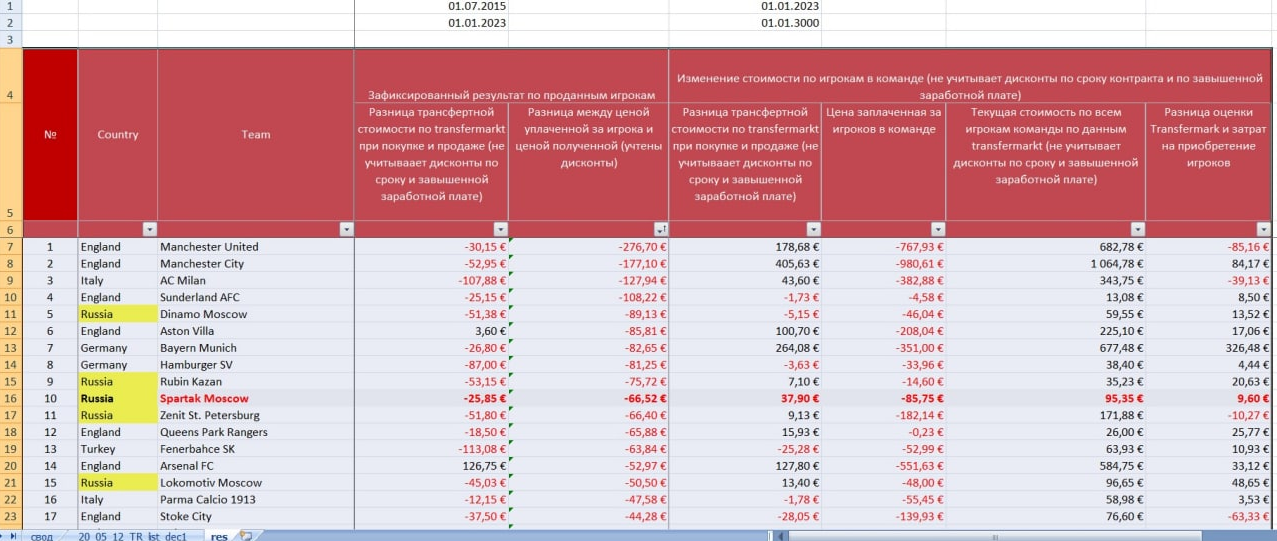Viewport: 1277px width, 541px height.
Task: Select the 'res' sheet tab
Action: point(219,536)
